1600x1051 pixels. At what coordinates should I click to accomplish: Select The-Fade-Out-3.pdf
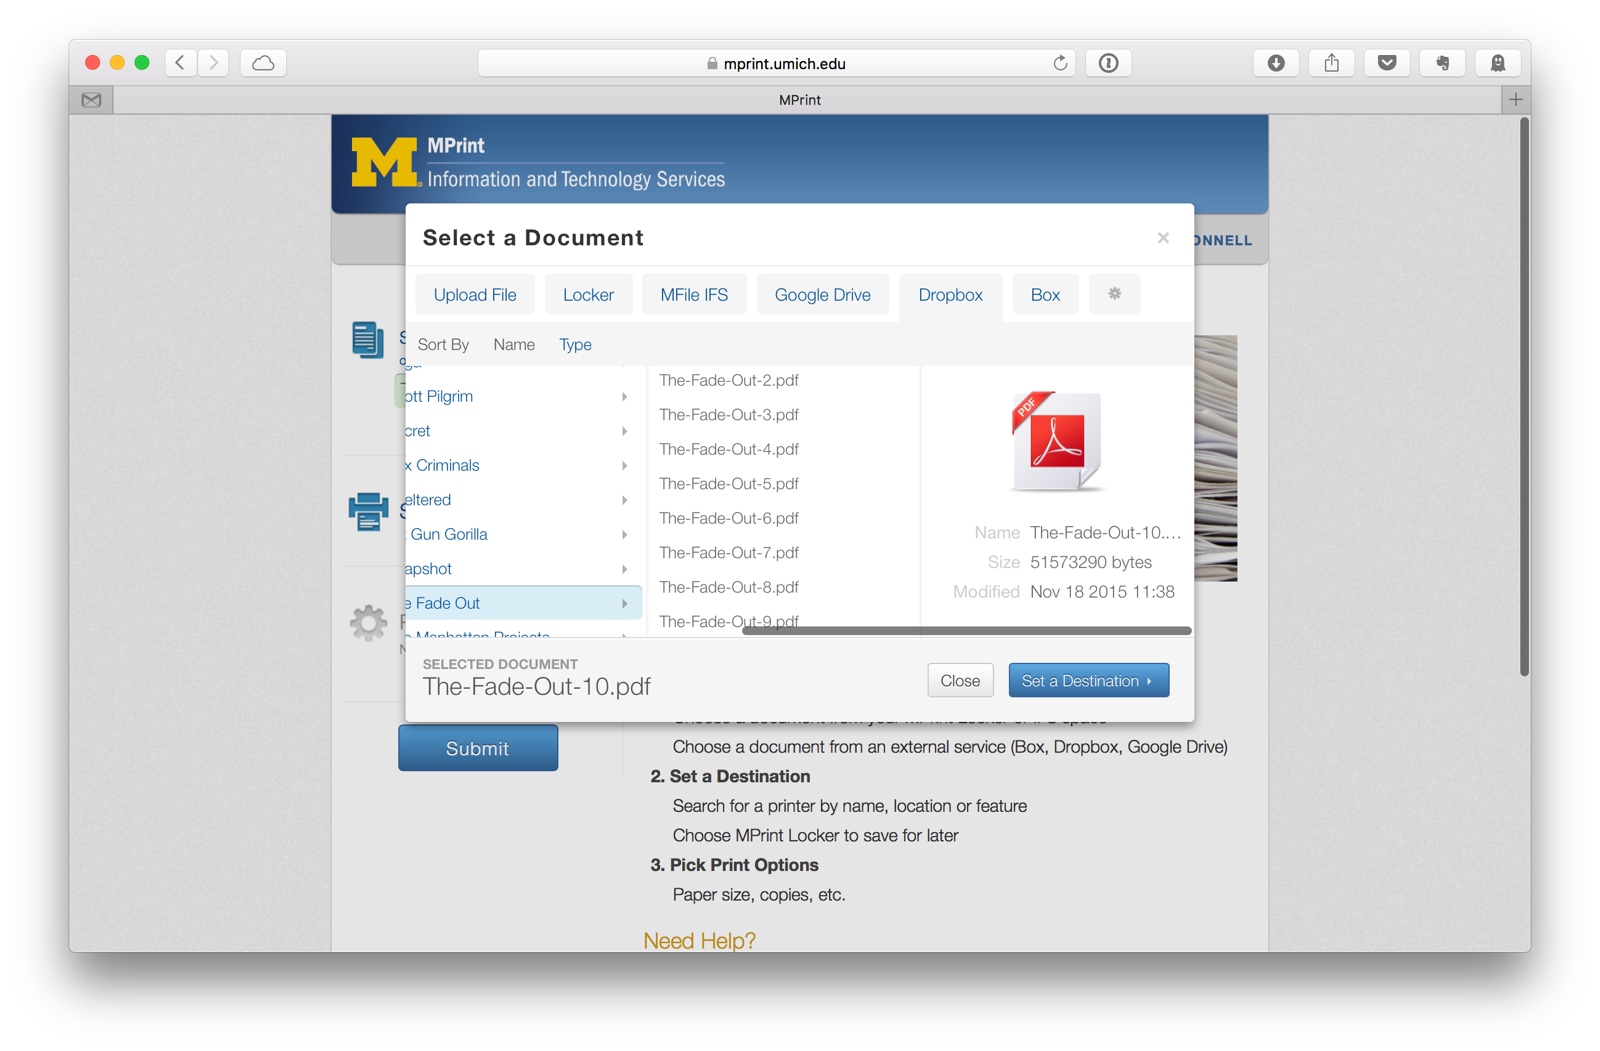point(729,414)
